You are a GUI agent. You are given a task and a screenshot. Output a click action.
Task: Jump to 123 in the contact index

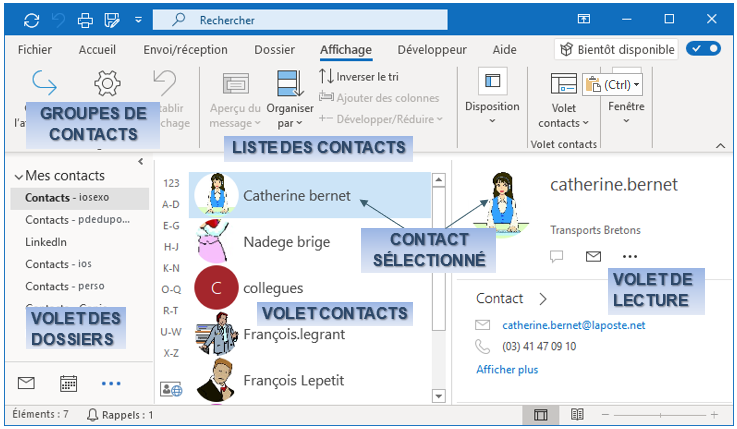[x=171, y=183]
